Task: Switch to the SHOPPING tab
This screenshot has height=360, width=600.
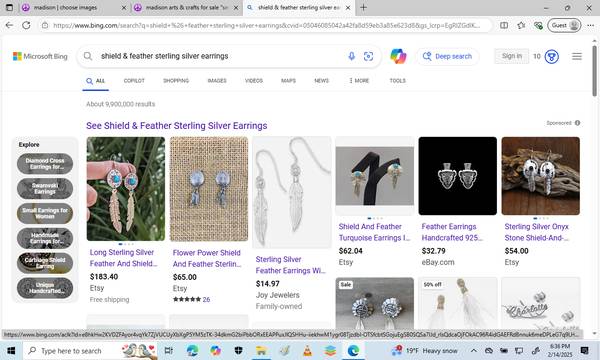Action: click(176, 81)
